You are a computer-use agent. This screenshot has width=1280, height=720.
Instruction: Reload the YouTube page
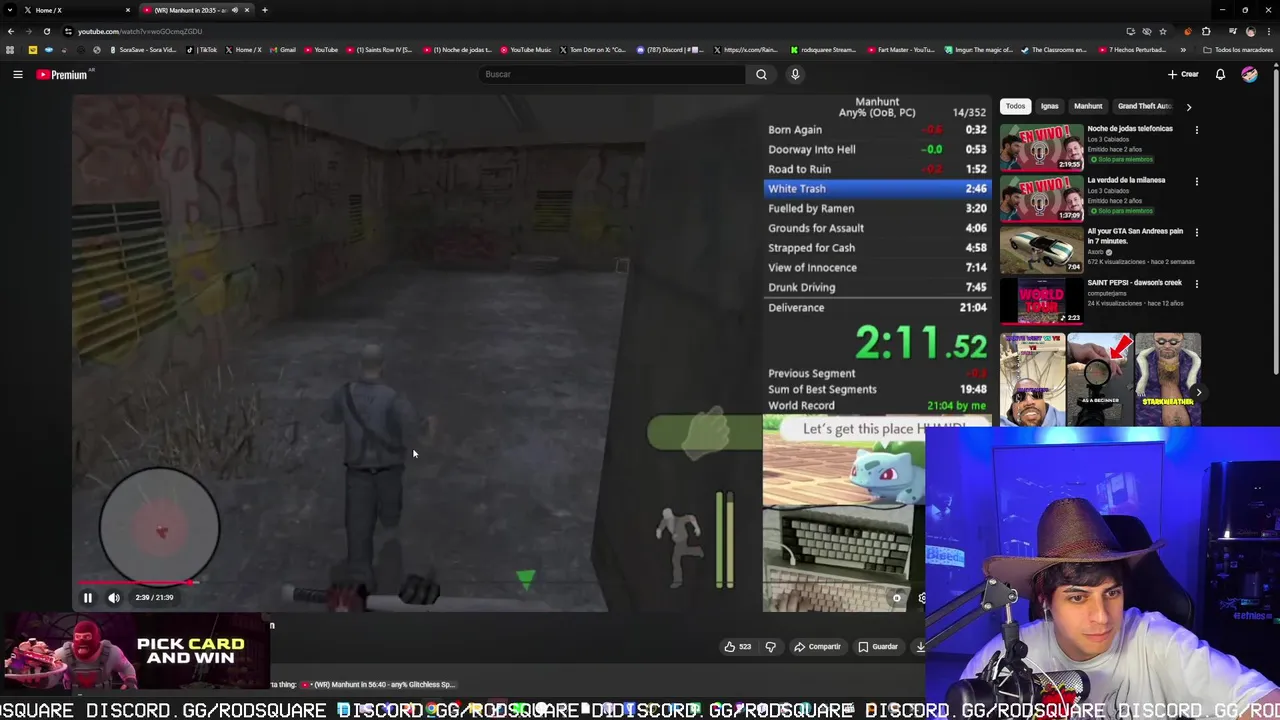coord(46,31)
